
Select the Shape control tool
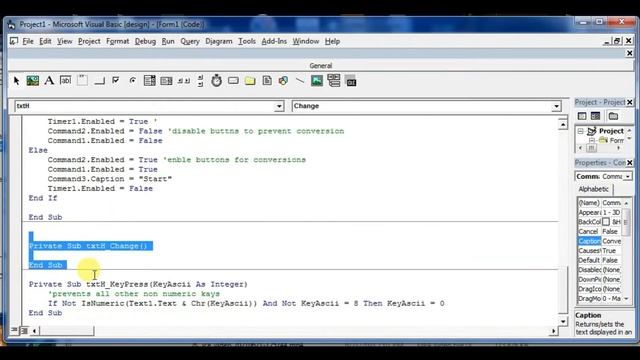click(283, 81)
